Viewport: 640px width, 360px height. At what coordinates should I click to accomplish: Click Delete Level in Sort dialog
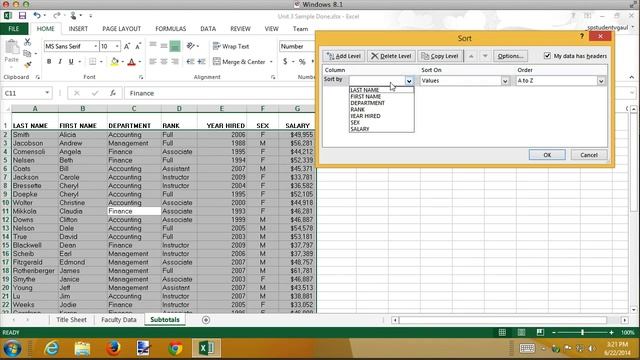[x=391, y=56]
